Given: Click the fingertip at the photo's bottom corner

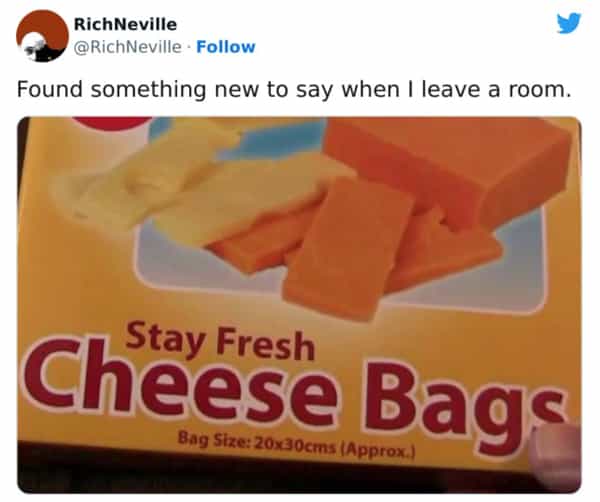Looking at the screenshot, I should 559,455.
